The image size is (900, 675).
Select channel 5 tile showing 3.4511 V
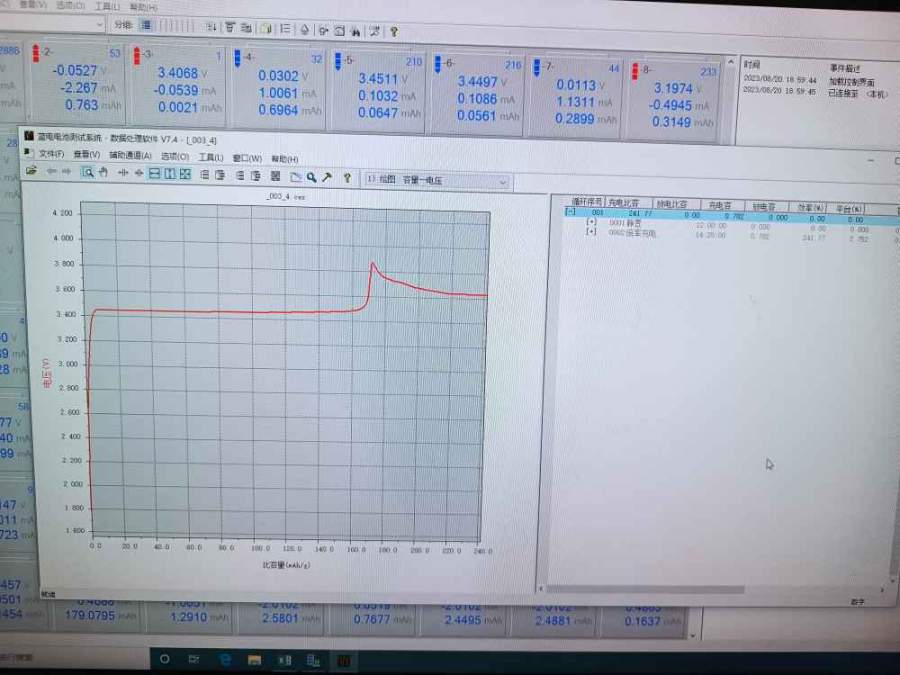380,87
